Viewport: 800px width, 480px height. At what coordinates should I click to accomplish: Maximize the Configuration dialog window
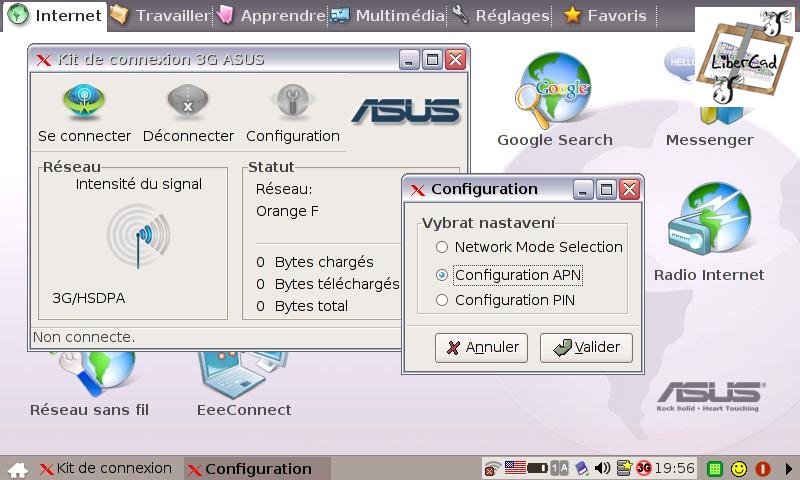[606, 190]
